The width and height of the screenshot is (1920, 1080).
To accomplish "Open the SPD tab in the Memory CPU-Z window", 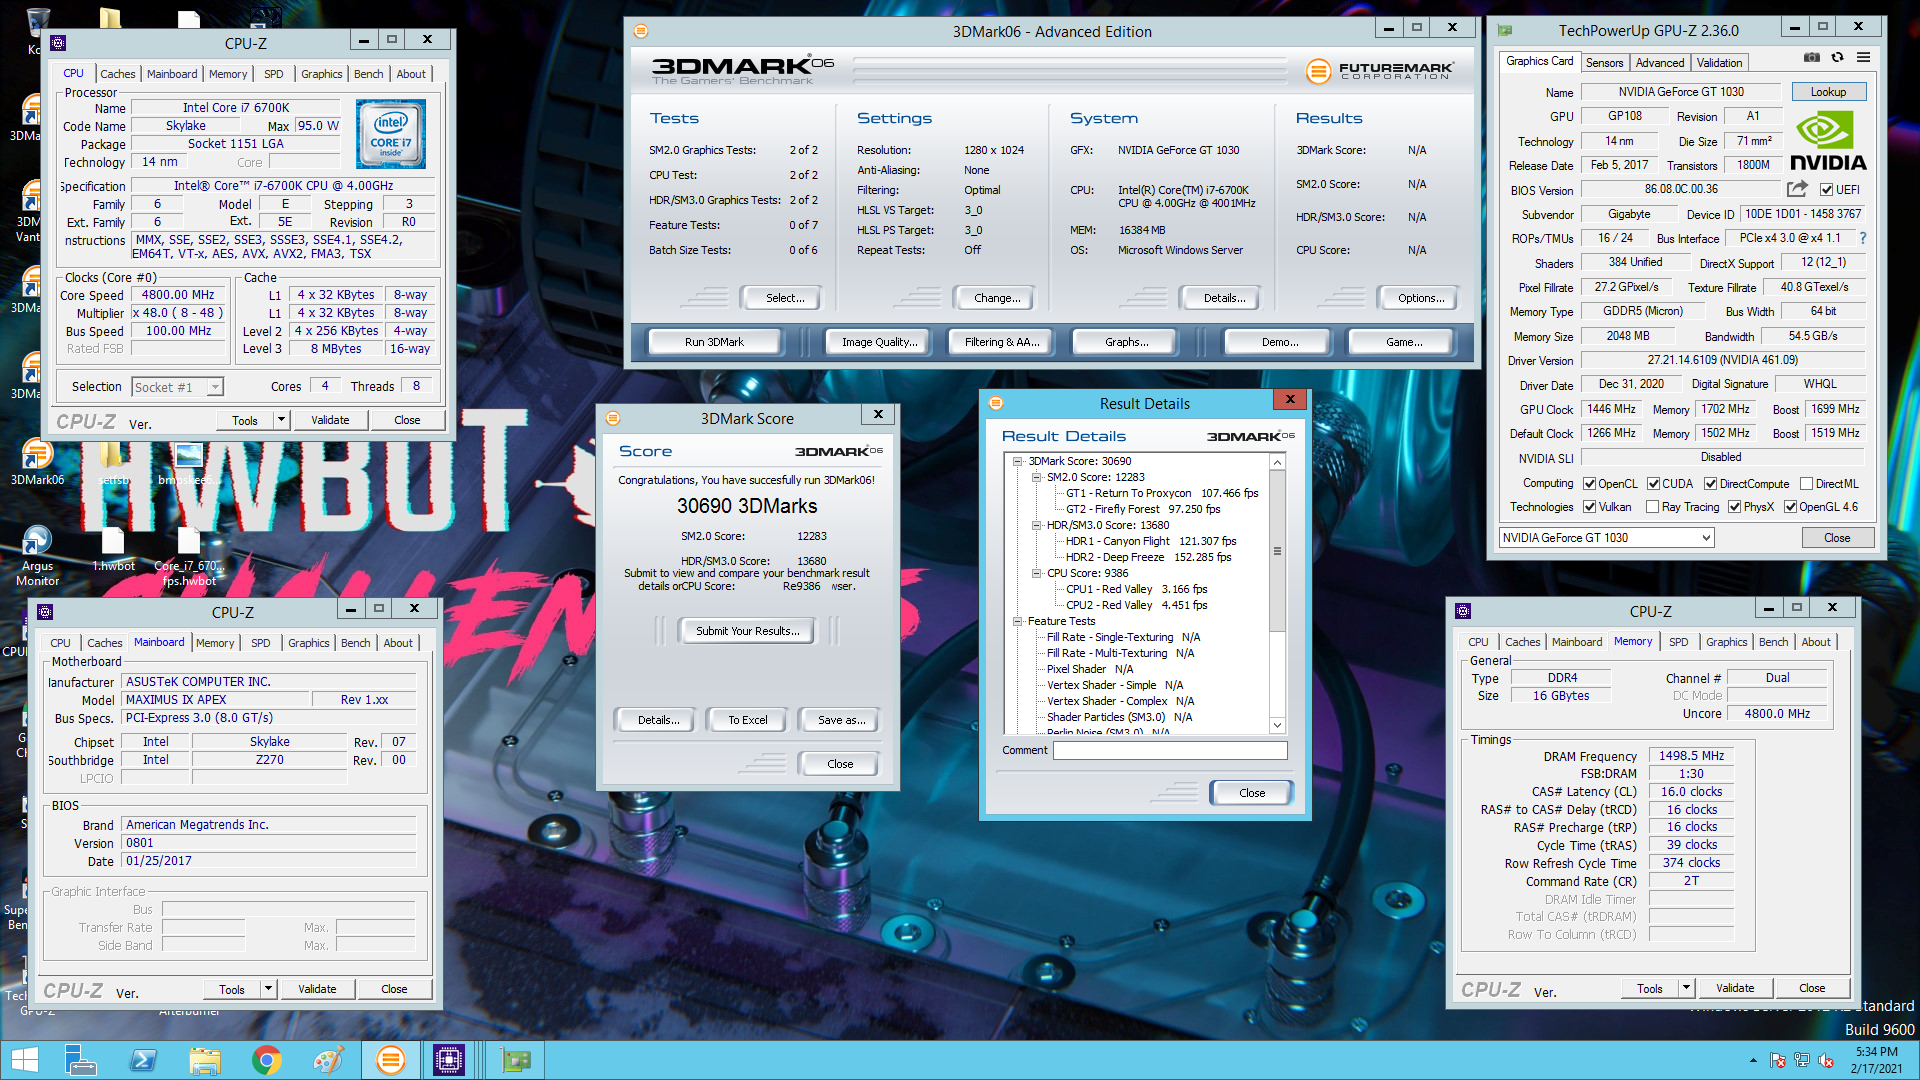I will tap(1678, 642).
